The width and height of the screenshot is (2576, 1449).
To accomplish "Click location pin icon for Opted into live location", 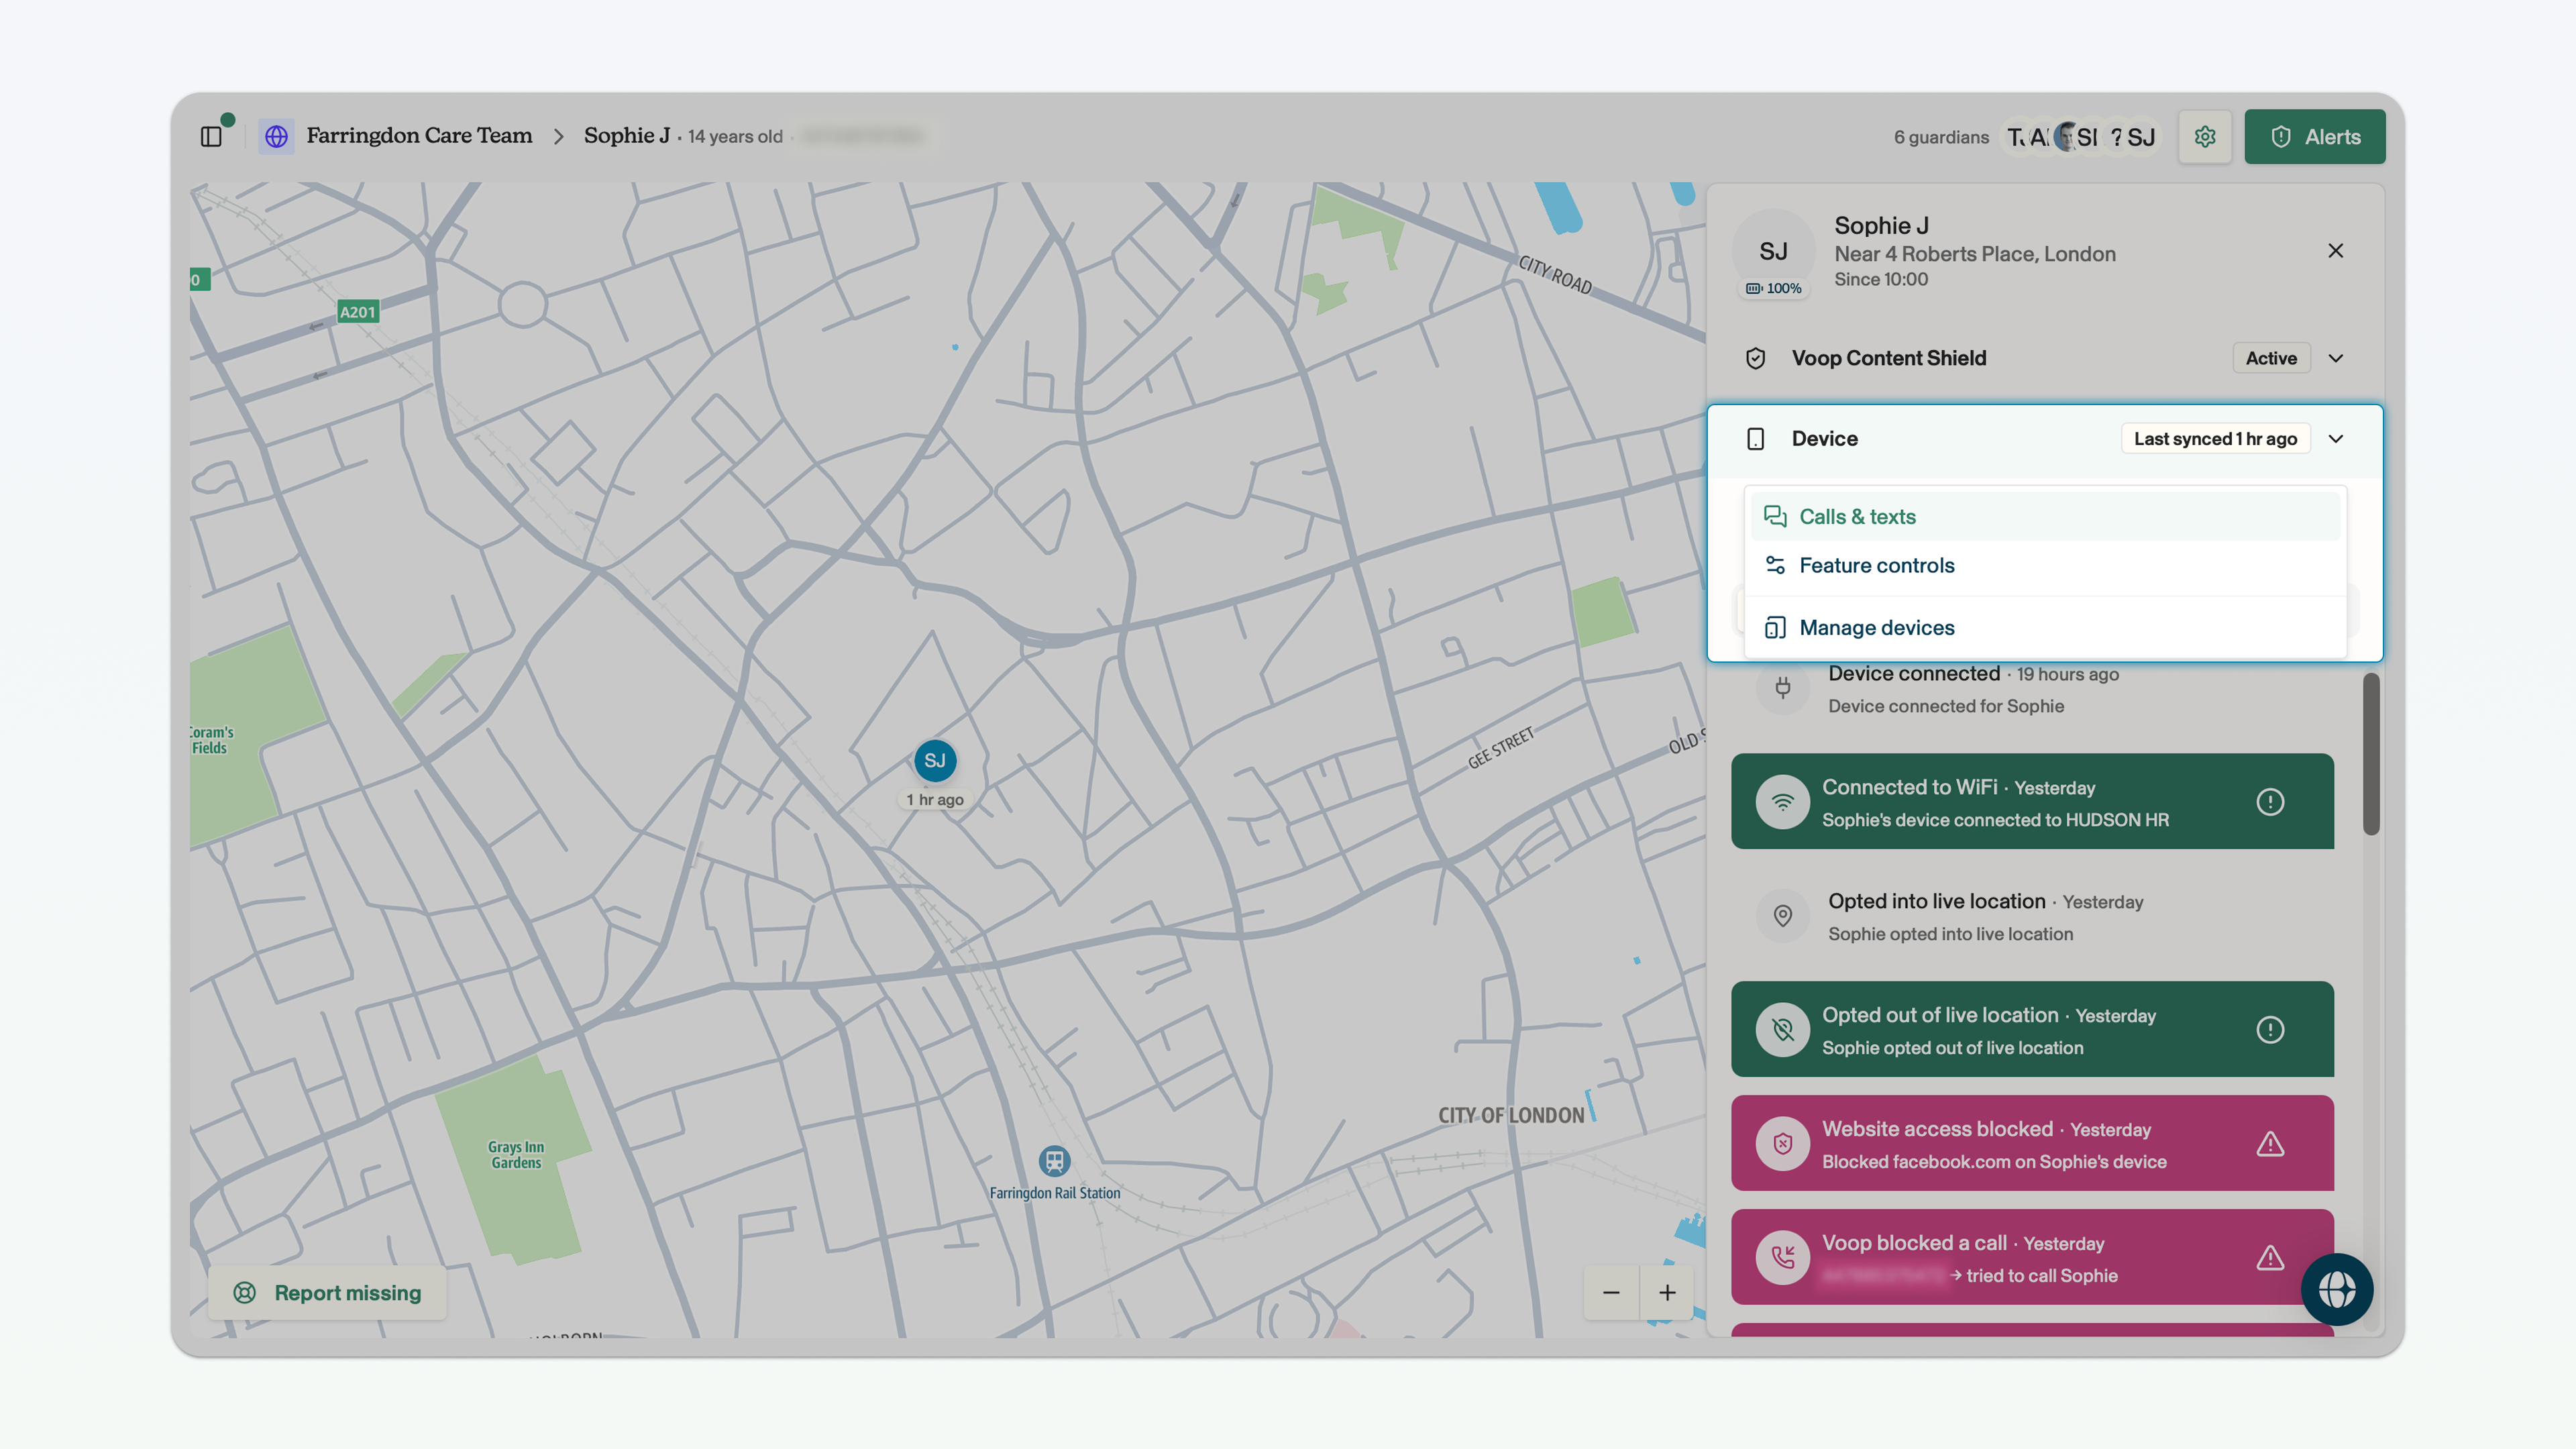I will tap(1782, 916).
